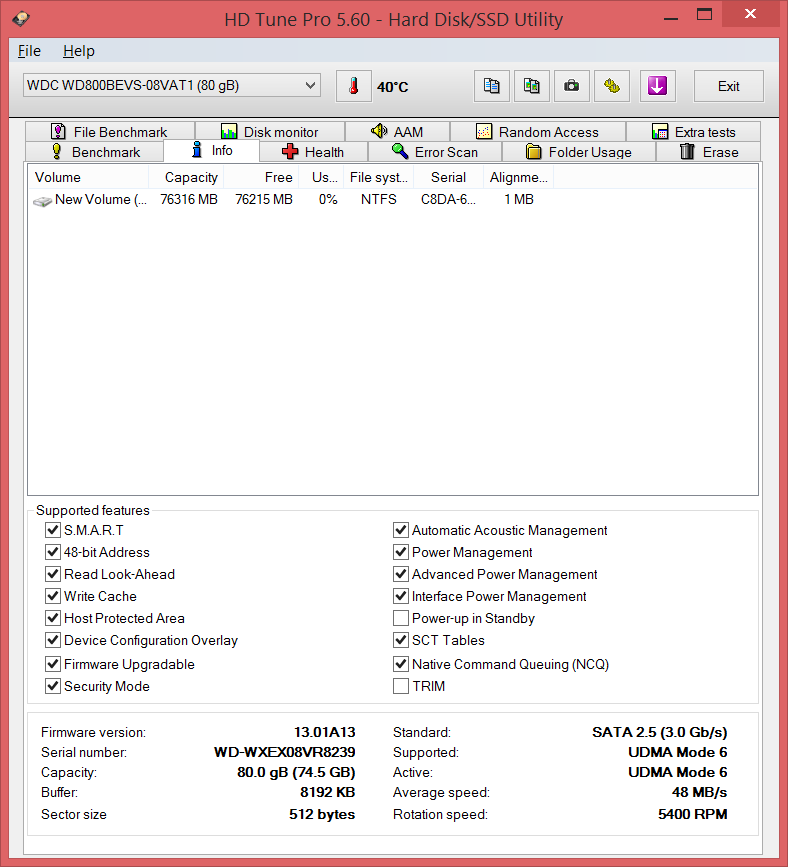The width and height of the screenshot is (788, 867).
Task: Click the camera save screenshot icon
Action: click(x=572, y=86)
